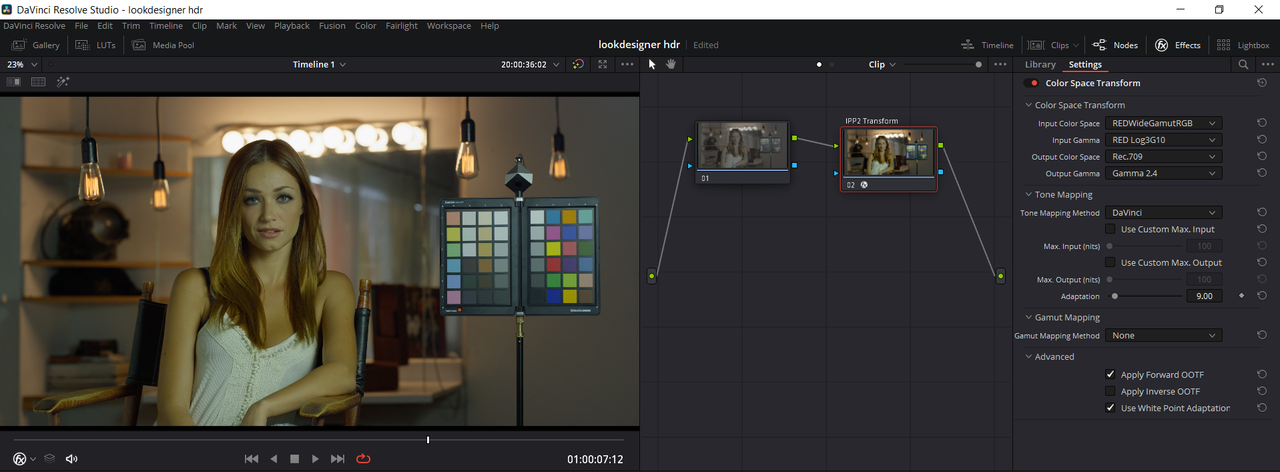The width and height of the screenshot is (1280, 472).
Task: Open Input Gamma dropdown
Action: (1163, 140)
